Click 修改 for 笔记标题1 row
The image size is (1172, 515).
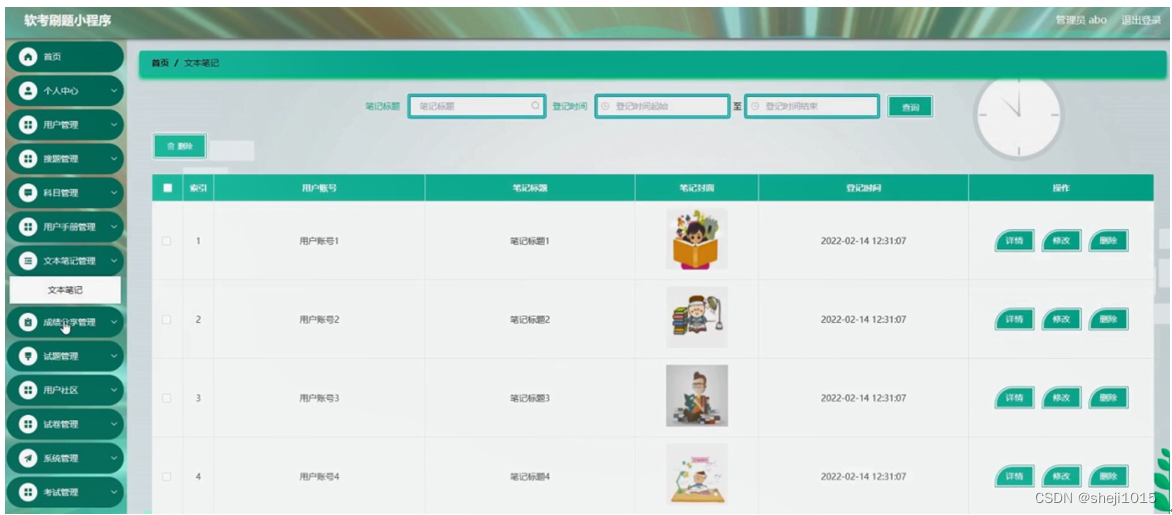click(x=1061, y=241)
